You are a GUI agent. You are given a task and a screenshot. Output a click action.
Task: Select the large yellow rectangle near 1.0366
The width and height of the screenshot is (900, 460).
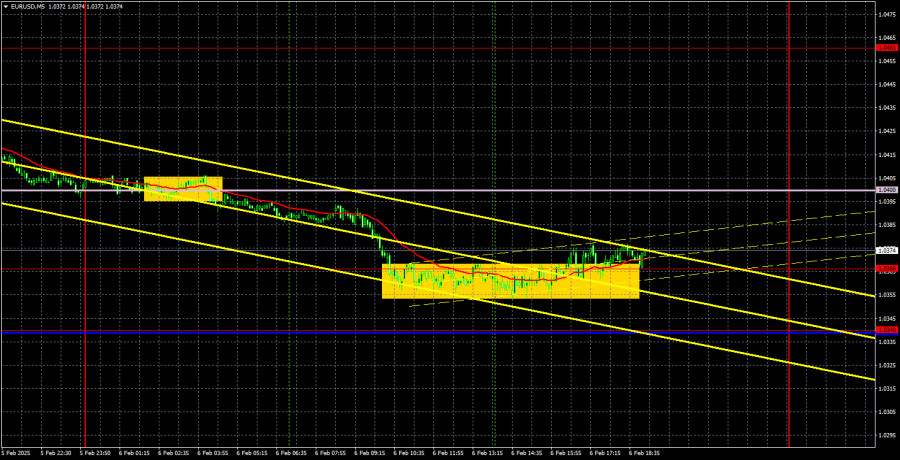pyautogui.click(x=510, y=281)
